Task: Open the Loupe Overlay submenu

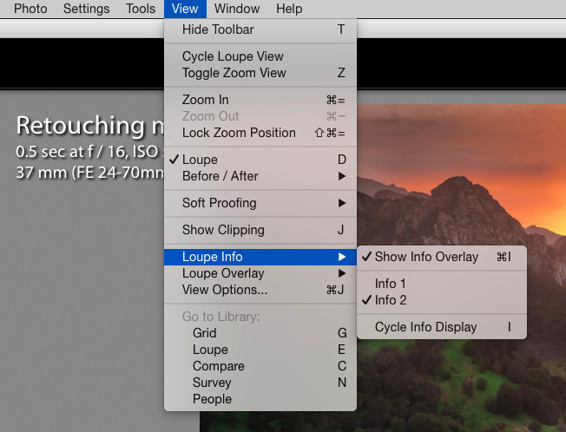Action: coord(260,273)
